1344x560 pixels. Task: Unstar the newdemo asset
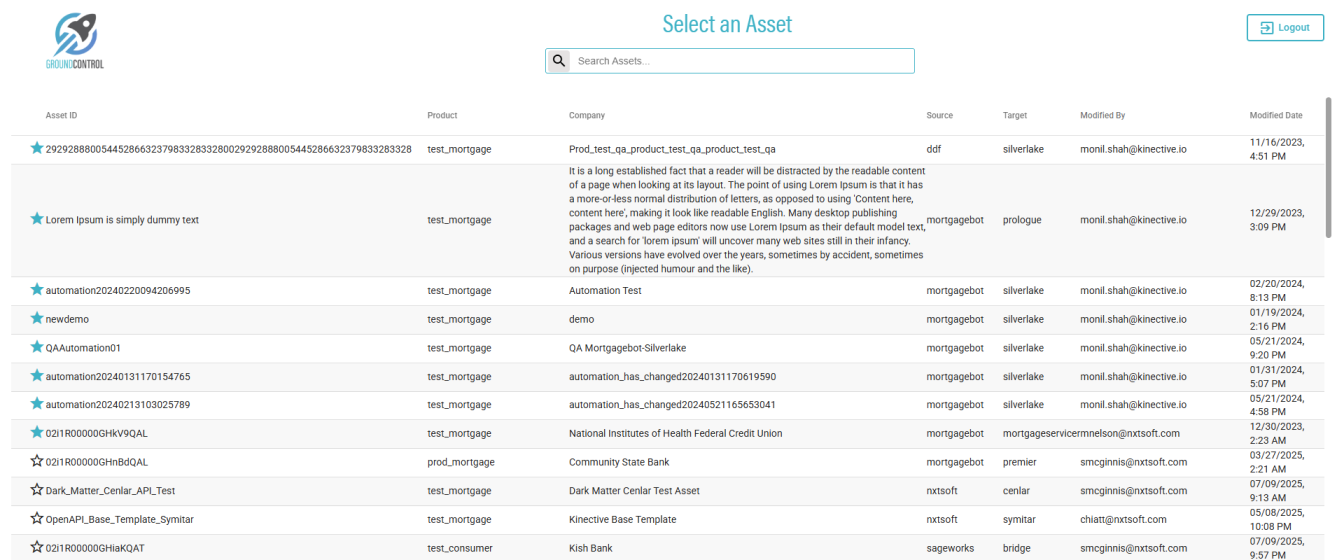click(37, 319)
